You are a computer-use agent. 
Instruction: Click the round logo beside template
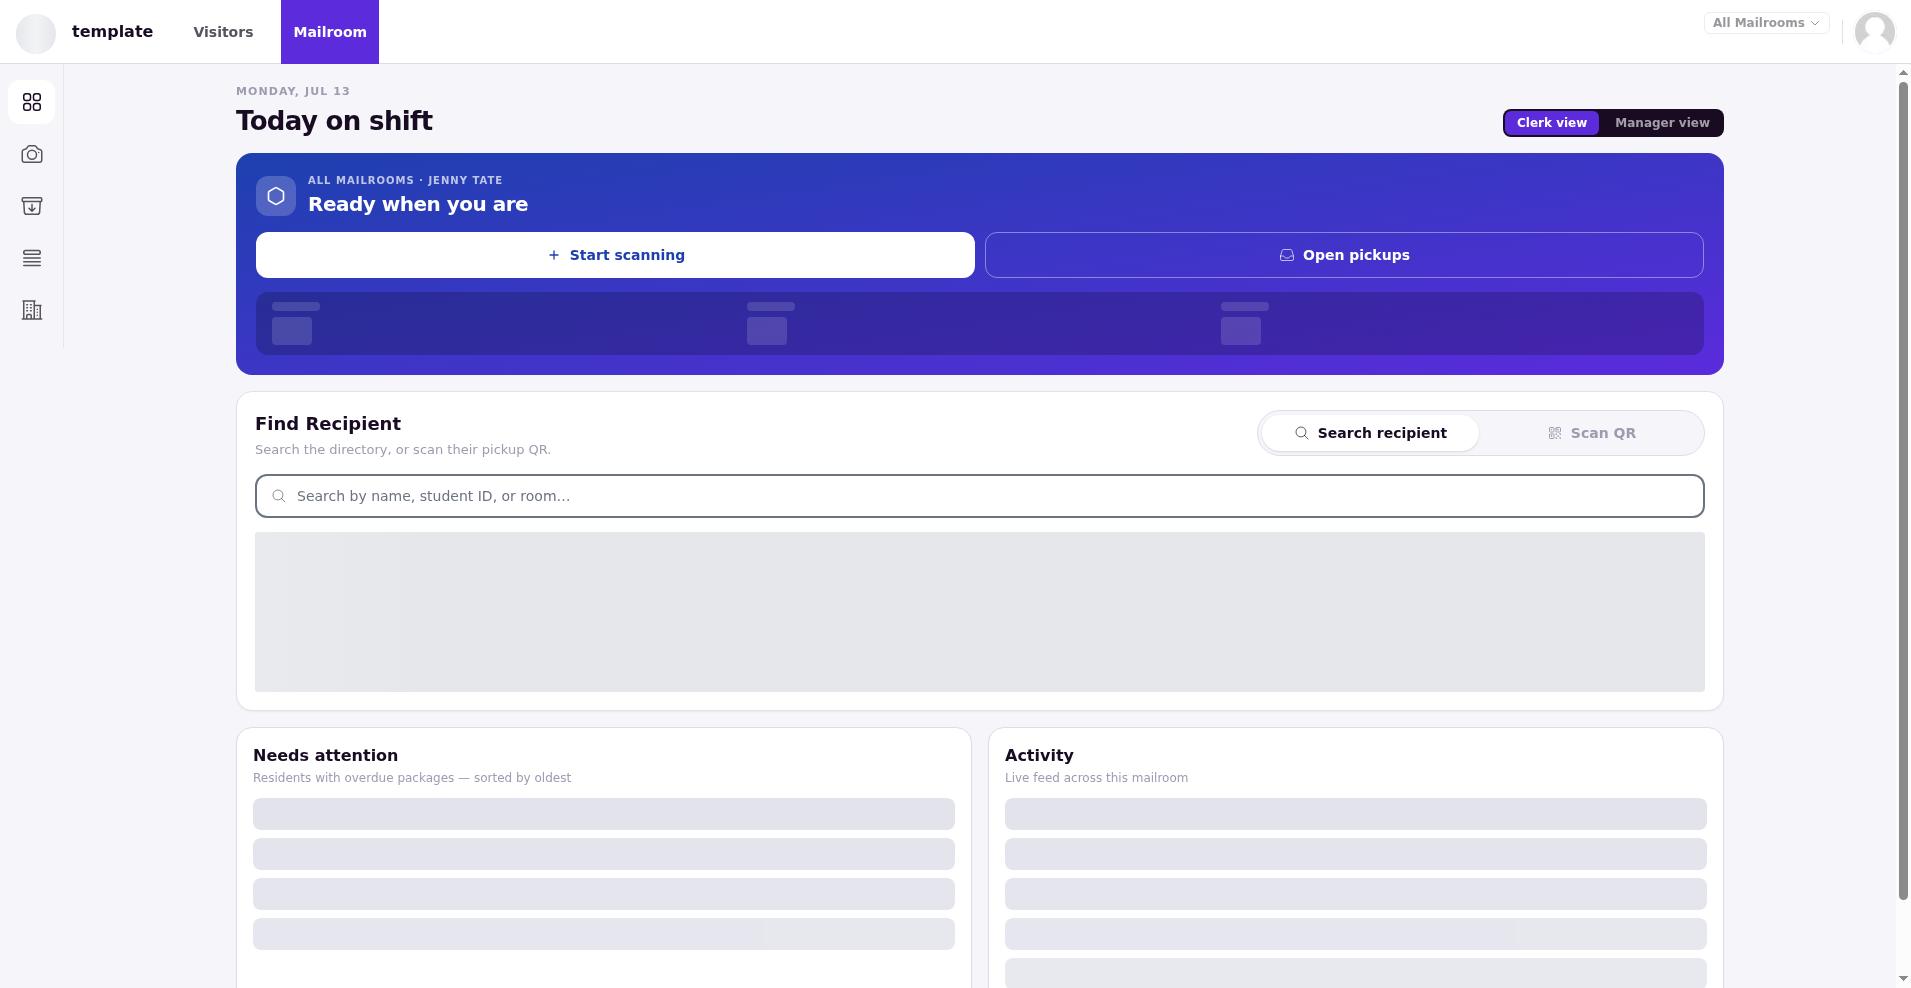[x=36, y=33]
